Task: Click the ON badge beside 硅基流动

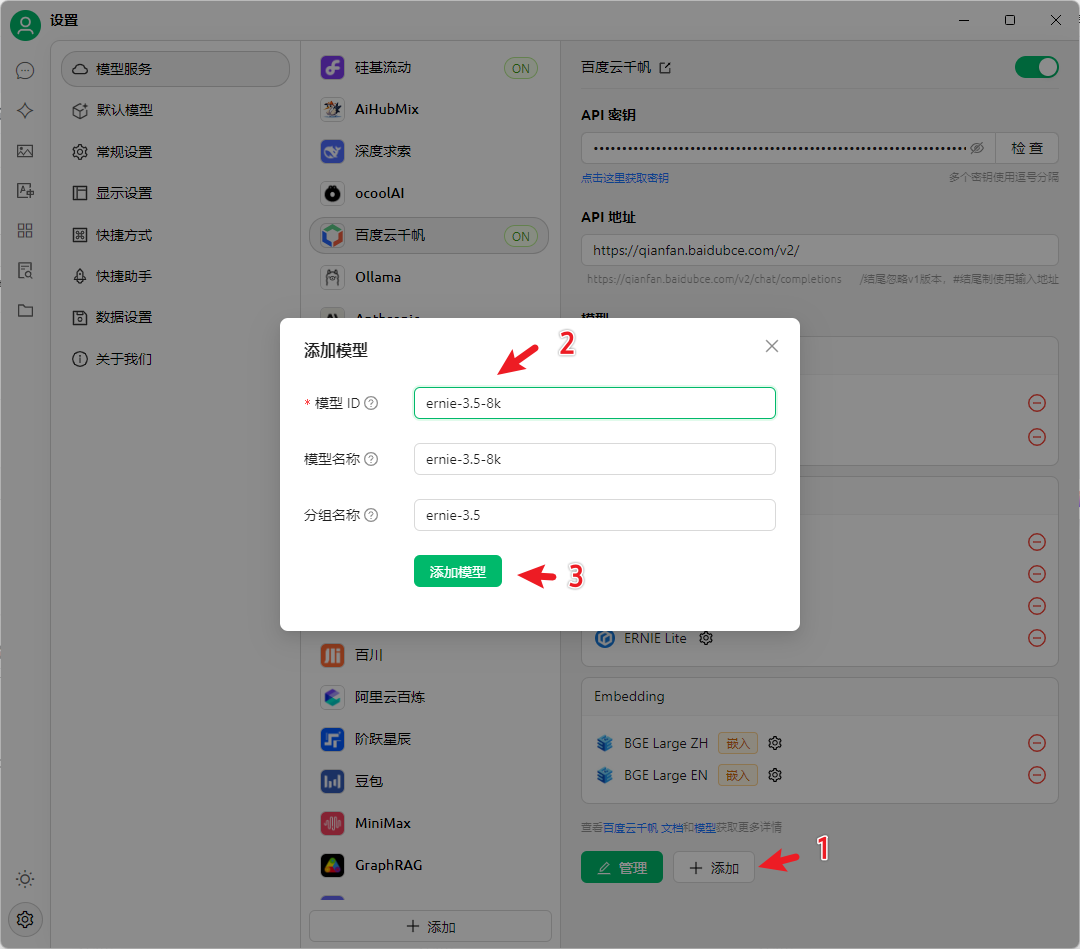Action: 521,68
